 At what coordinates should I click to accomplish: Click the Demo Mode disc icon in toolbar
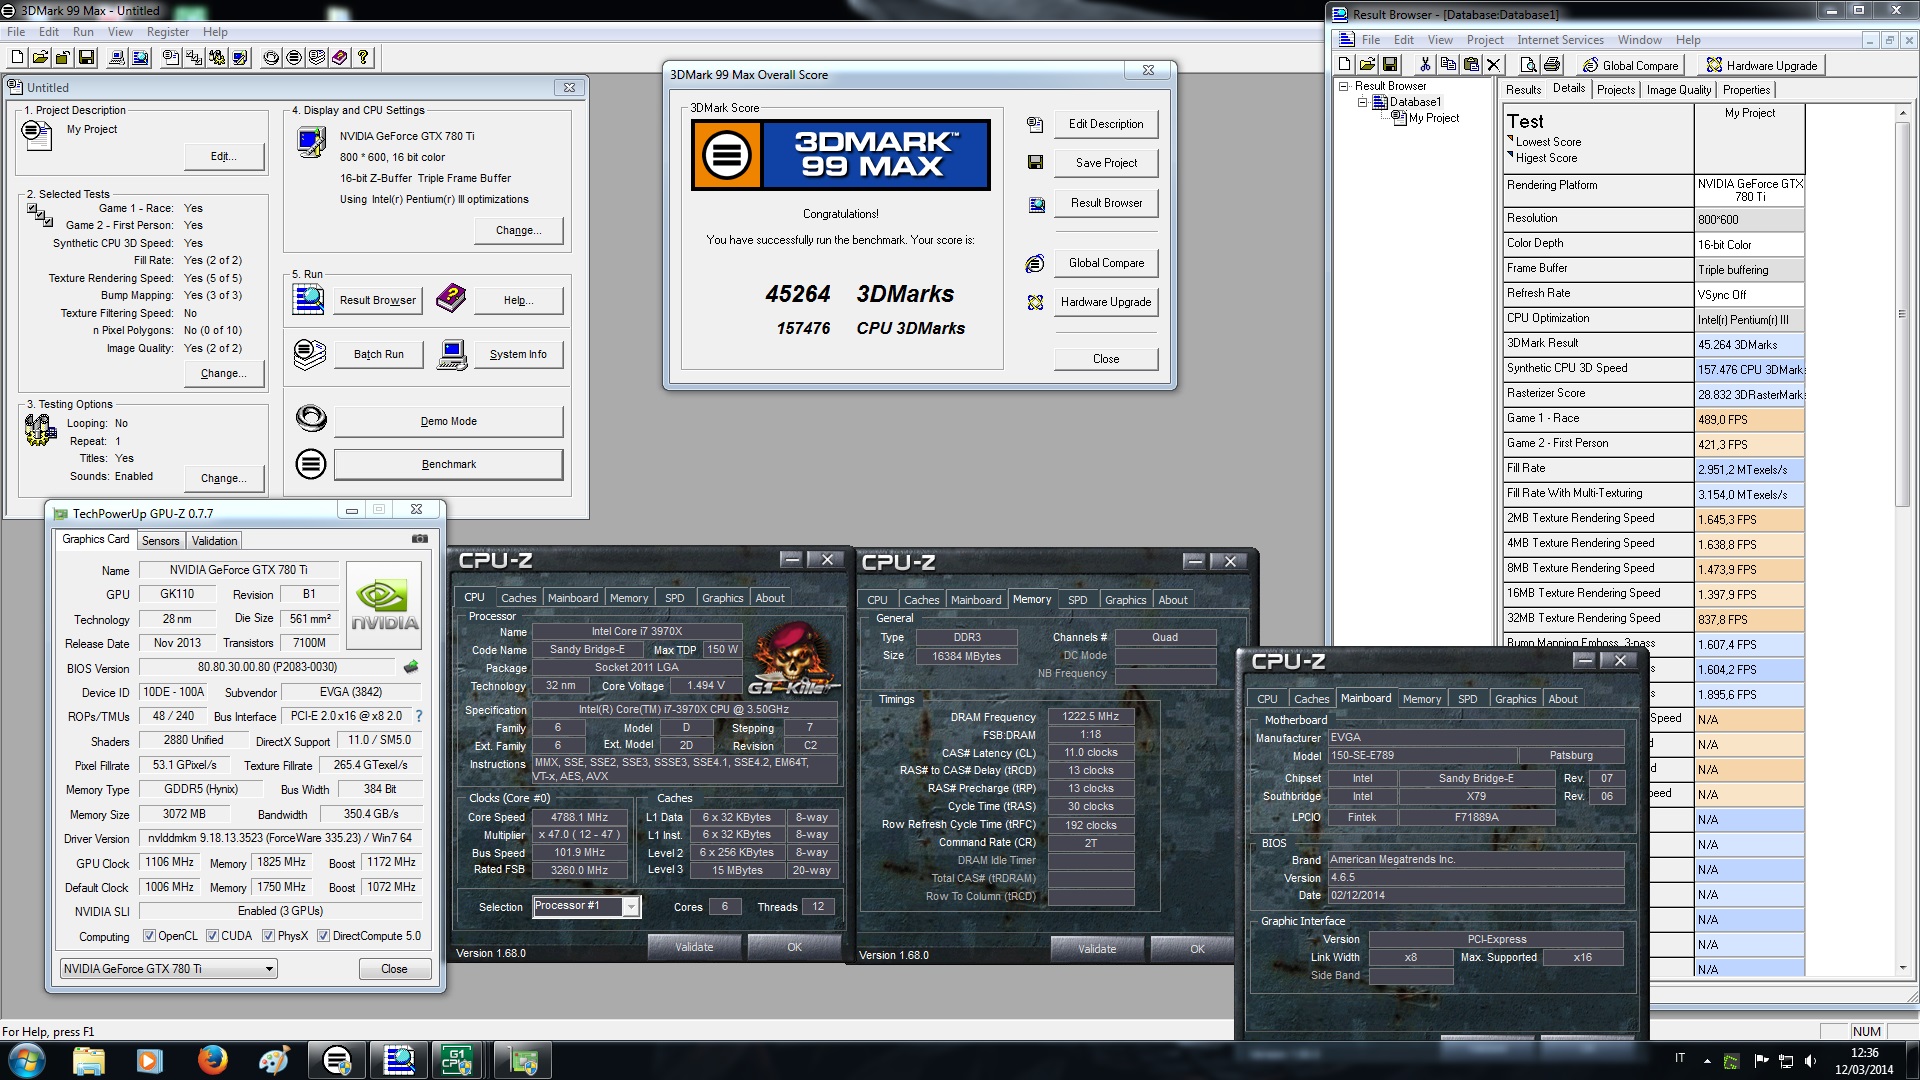click(271, 58)
